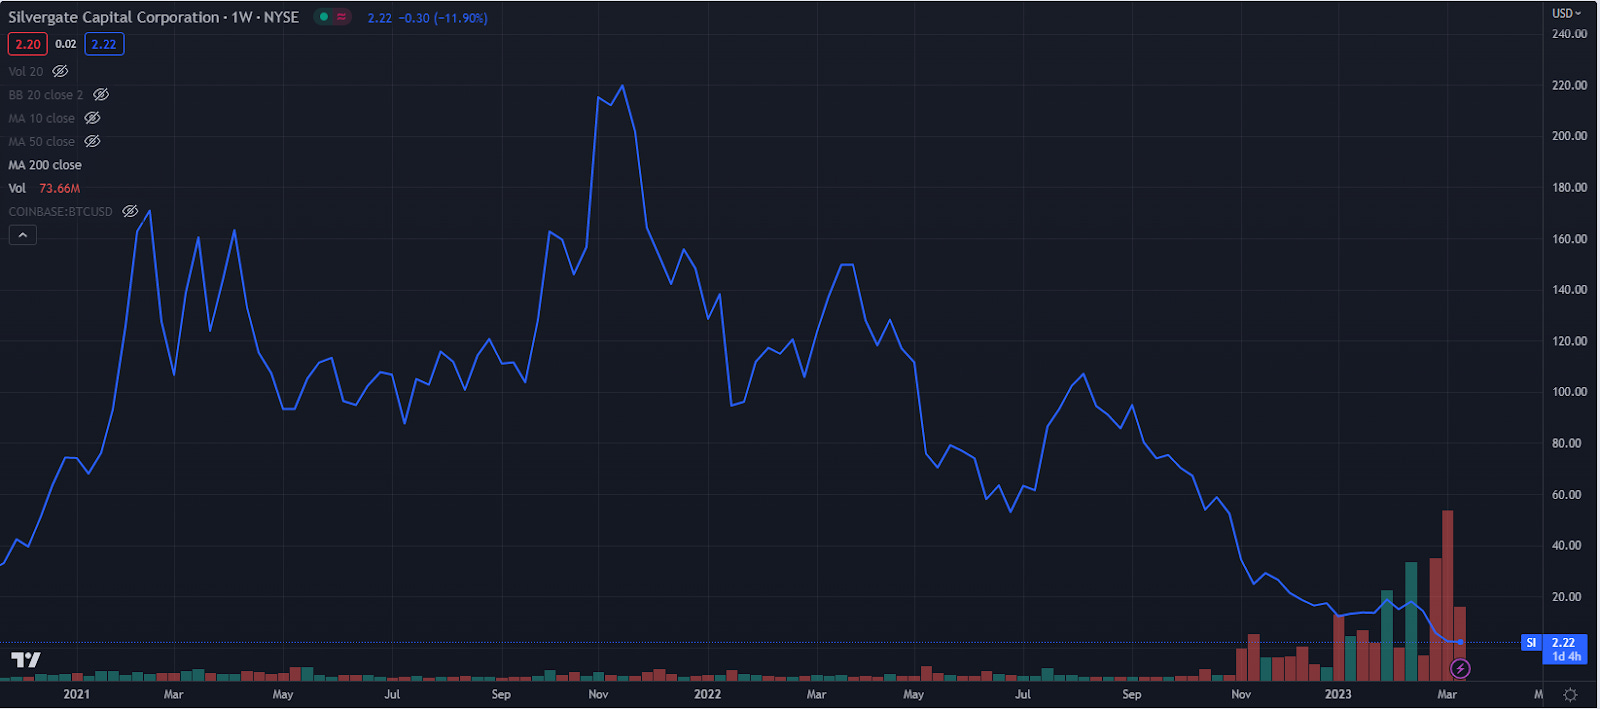Screen dimensions: 1600x709
Task: Show the Vol 20 indicator via eye icon
Action: [60, 71]
